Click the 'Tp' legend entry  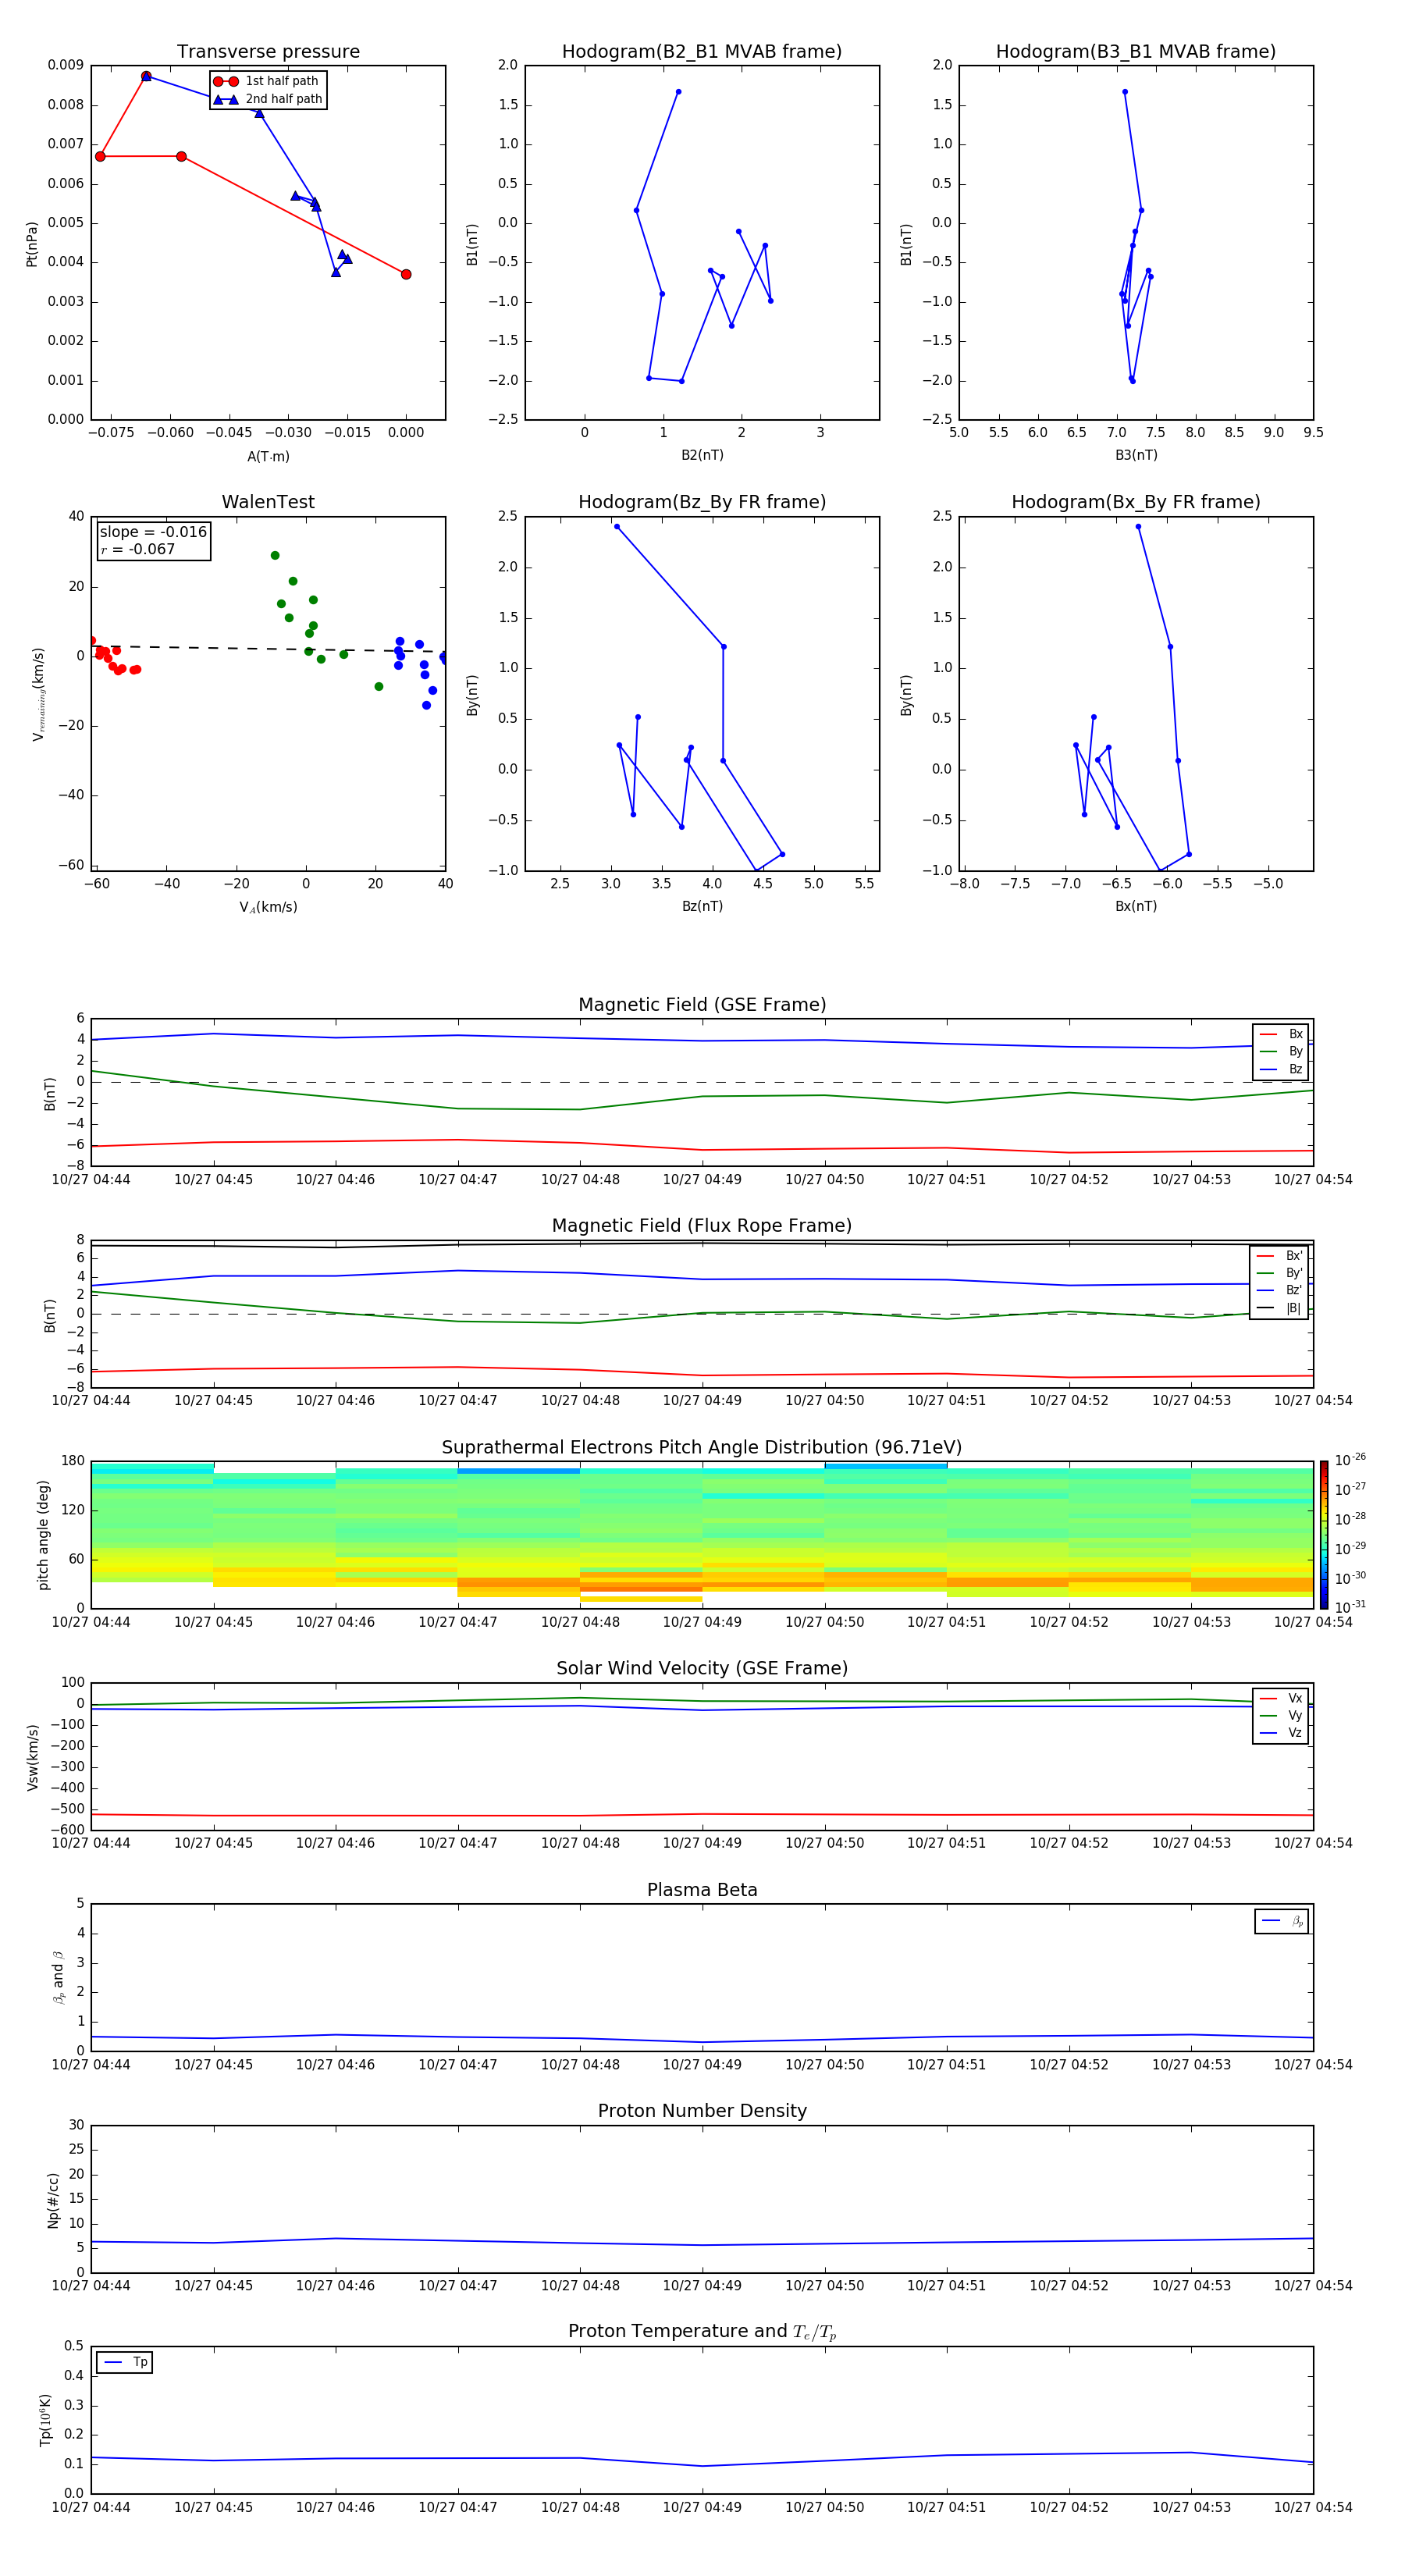coord(125,2362)
